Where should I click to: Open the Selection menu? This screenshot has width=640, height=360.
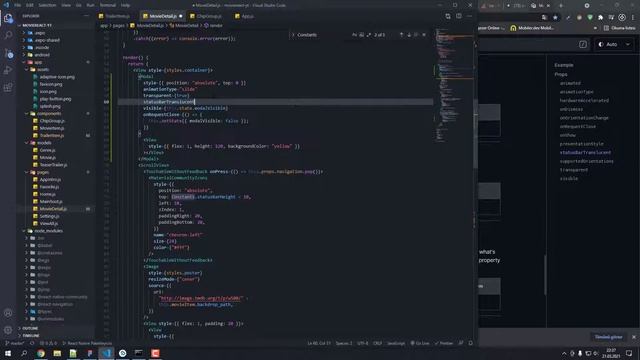pos(47,5)
